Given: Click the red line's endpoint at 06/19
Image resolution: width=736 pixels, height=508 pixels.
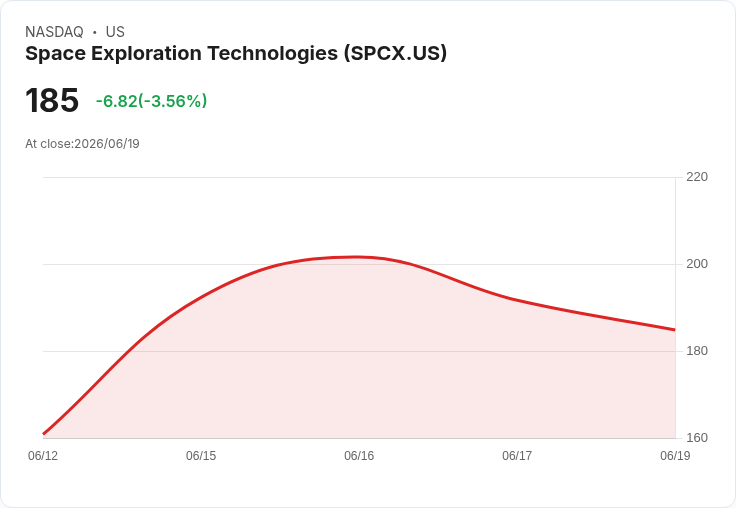Looking at the screenshot, I should coord(675,330).
